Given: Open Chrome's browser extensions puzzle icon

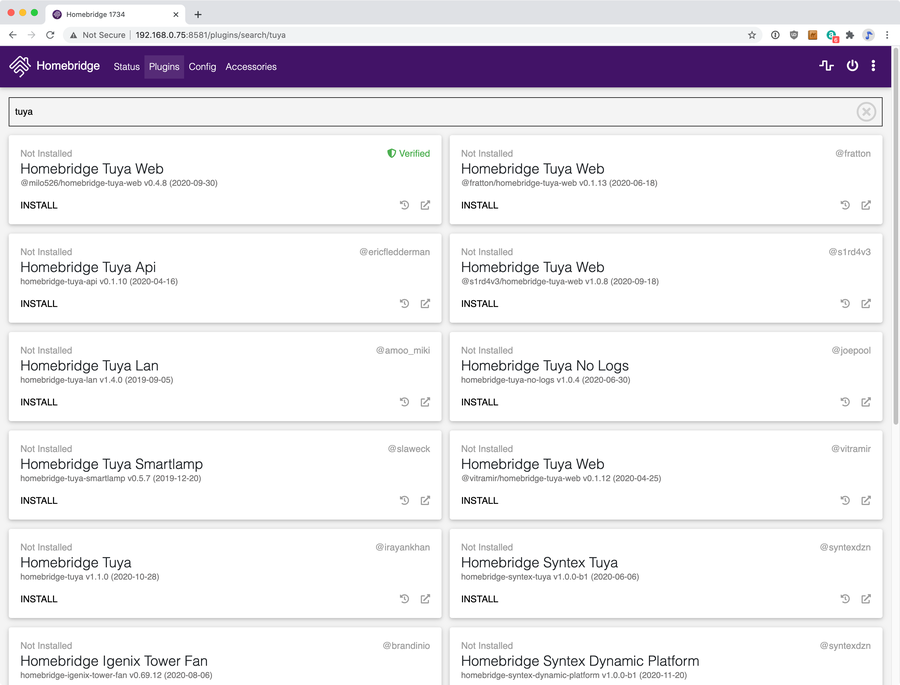Looking at the screenshot, I should coord(850,35).
